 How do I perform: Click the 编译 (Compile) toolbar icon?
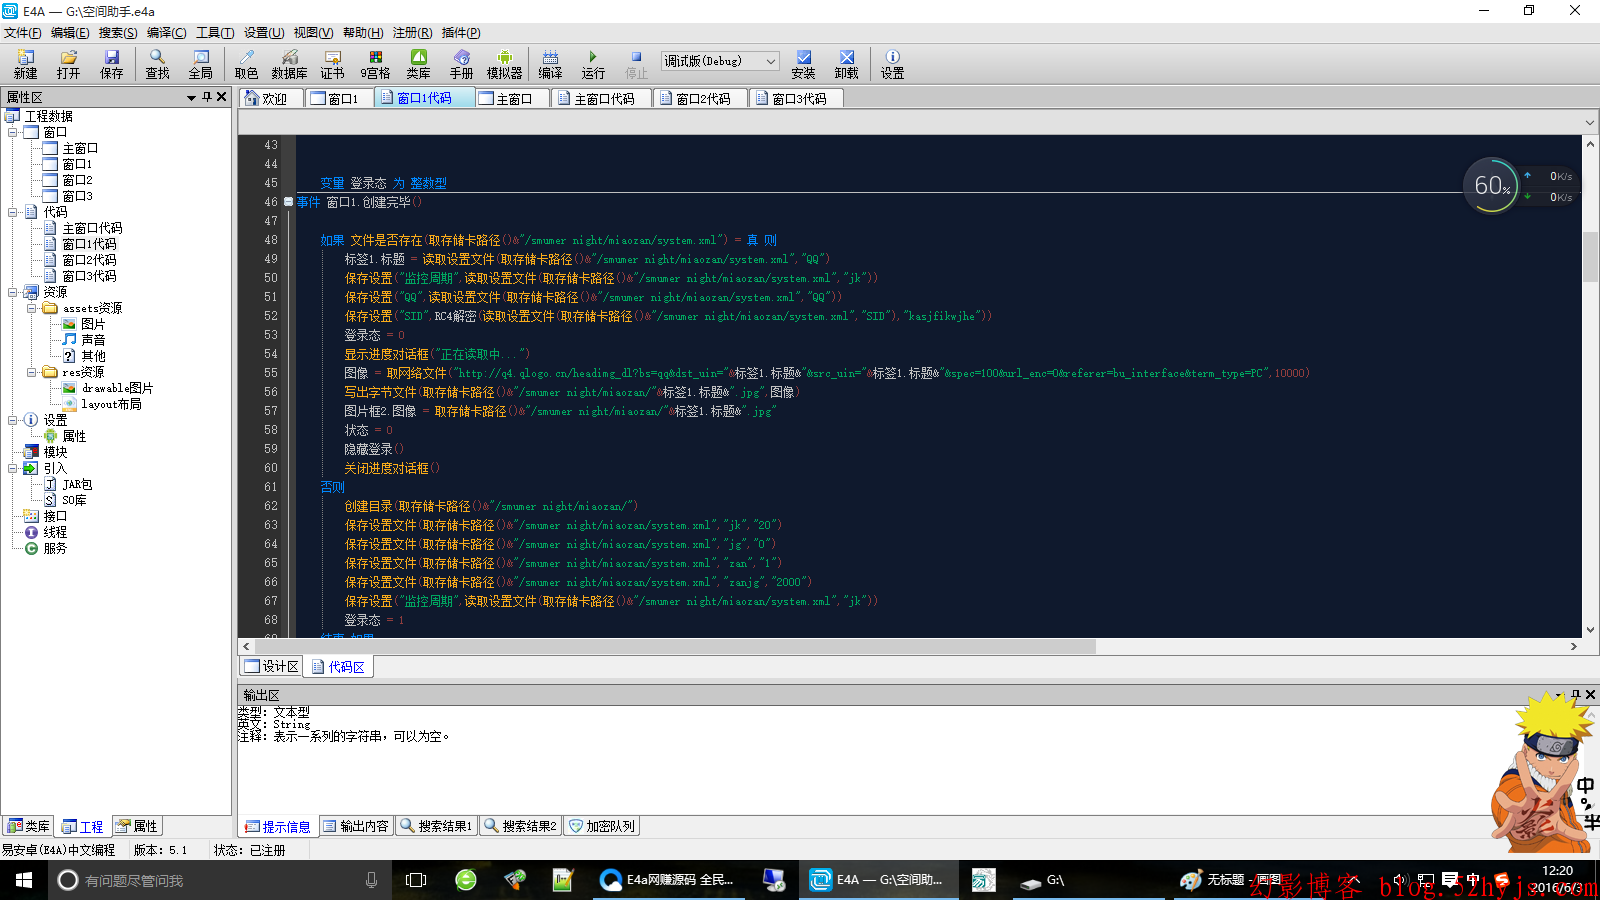(x=550, y=64)
